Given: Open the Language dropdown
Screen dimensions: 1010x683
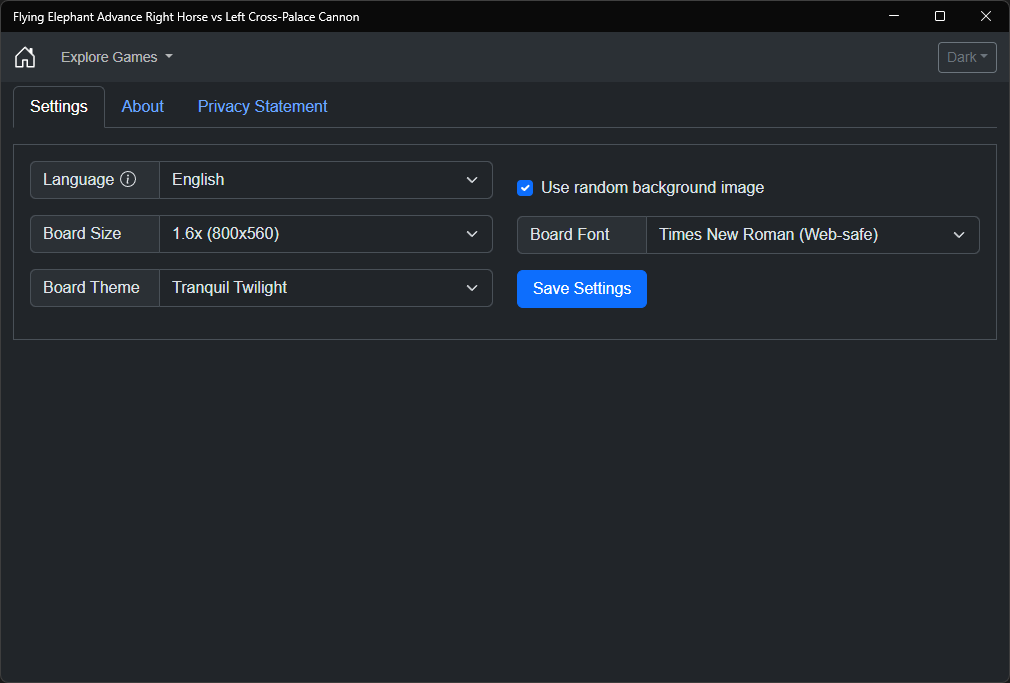Looking at the screenshot, I should 325,180.
